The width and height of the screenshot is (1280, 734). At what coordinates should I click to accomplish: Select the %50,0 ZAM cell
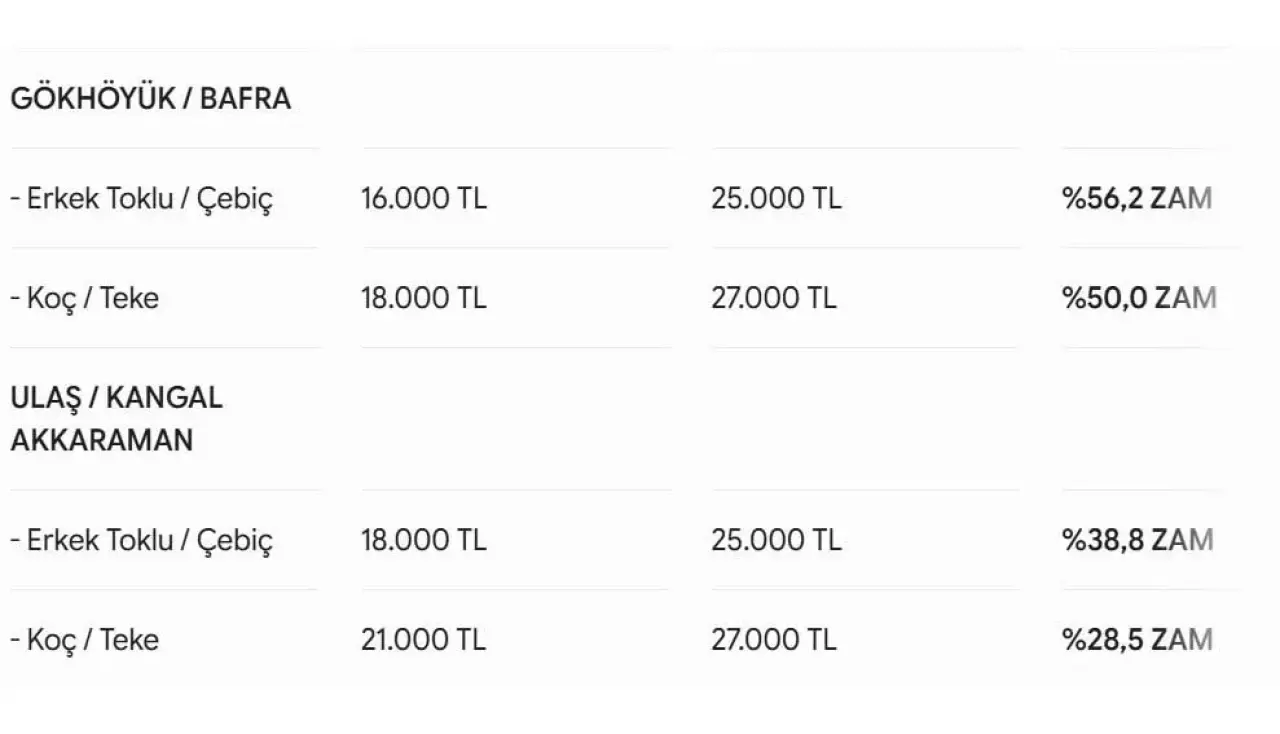[x=1140, y=298]
